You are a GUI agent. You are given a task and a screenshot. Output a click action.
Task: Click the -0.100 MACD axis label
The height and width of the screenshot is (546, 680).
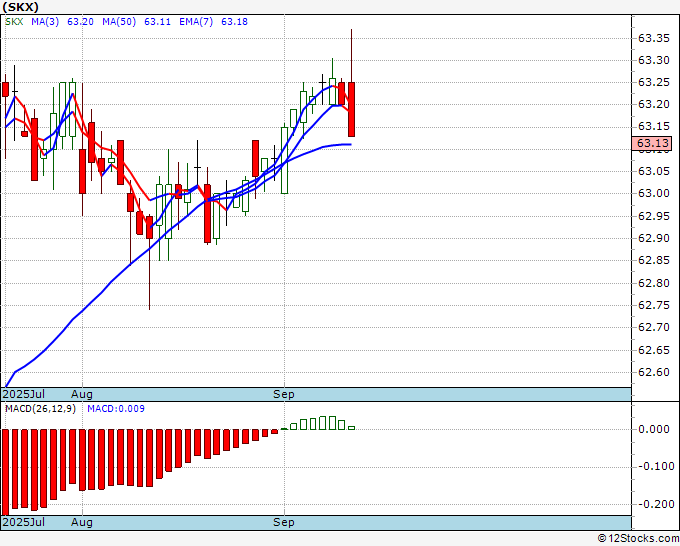click(x=656, y=466)
